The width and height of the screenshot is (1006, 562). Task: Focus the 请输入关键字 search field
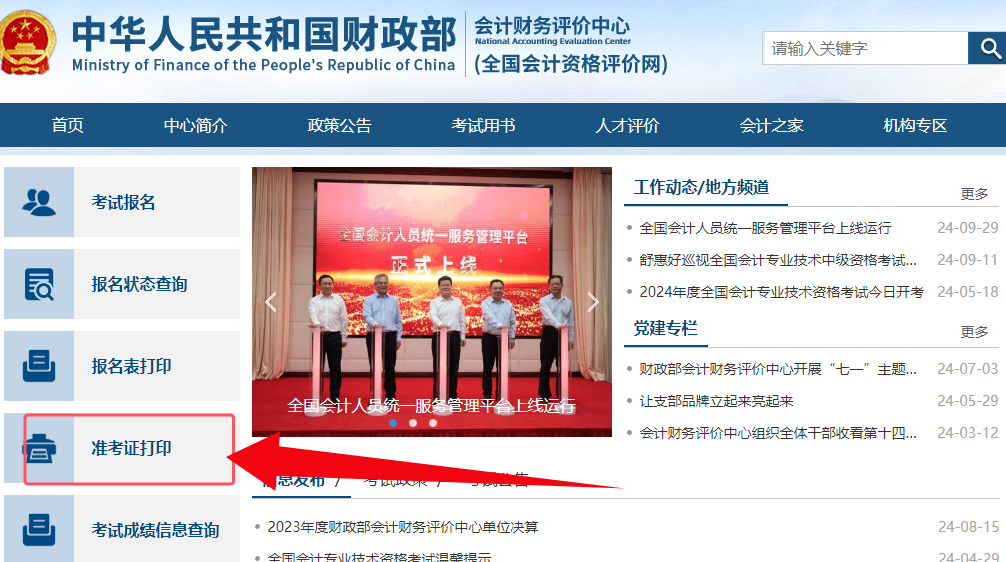point(865,48)
